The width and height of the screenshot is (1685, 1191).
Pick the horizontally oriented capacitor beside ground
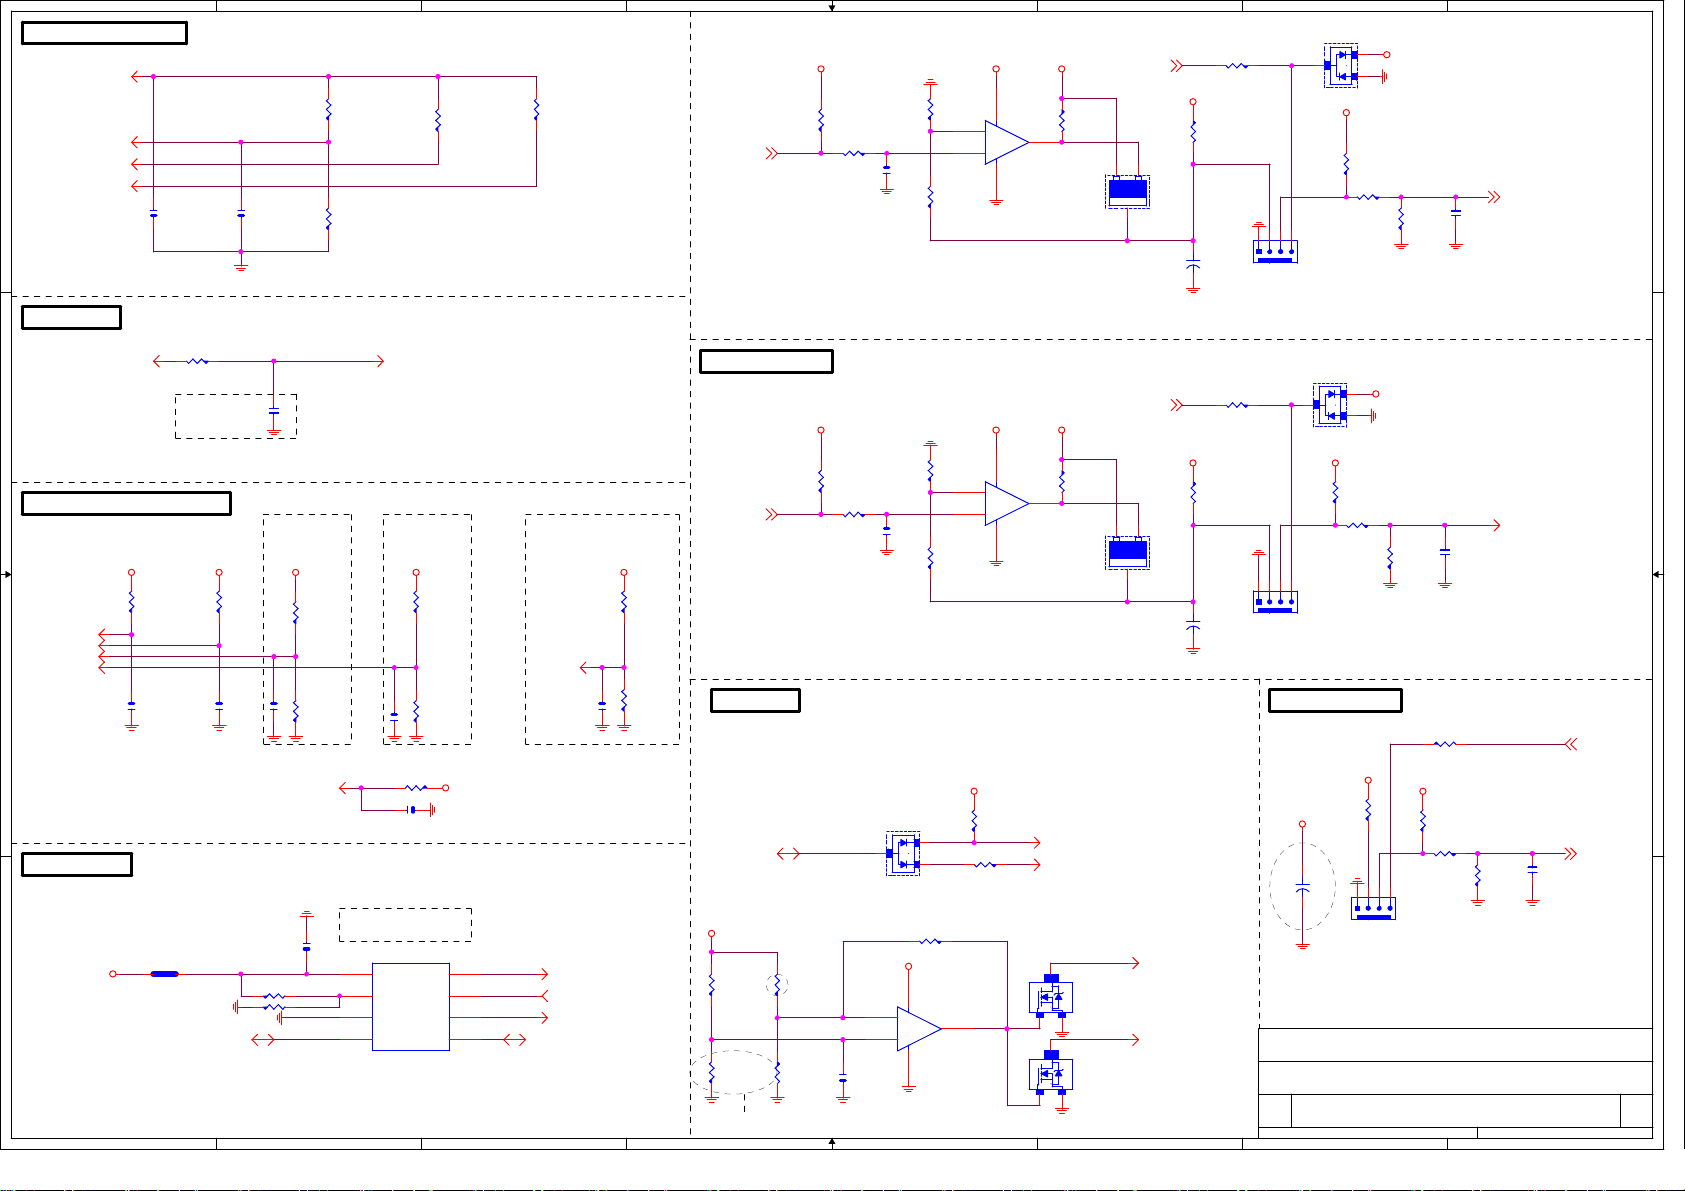(412, 810)
